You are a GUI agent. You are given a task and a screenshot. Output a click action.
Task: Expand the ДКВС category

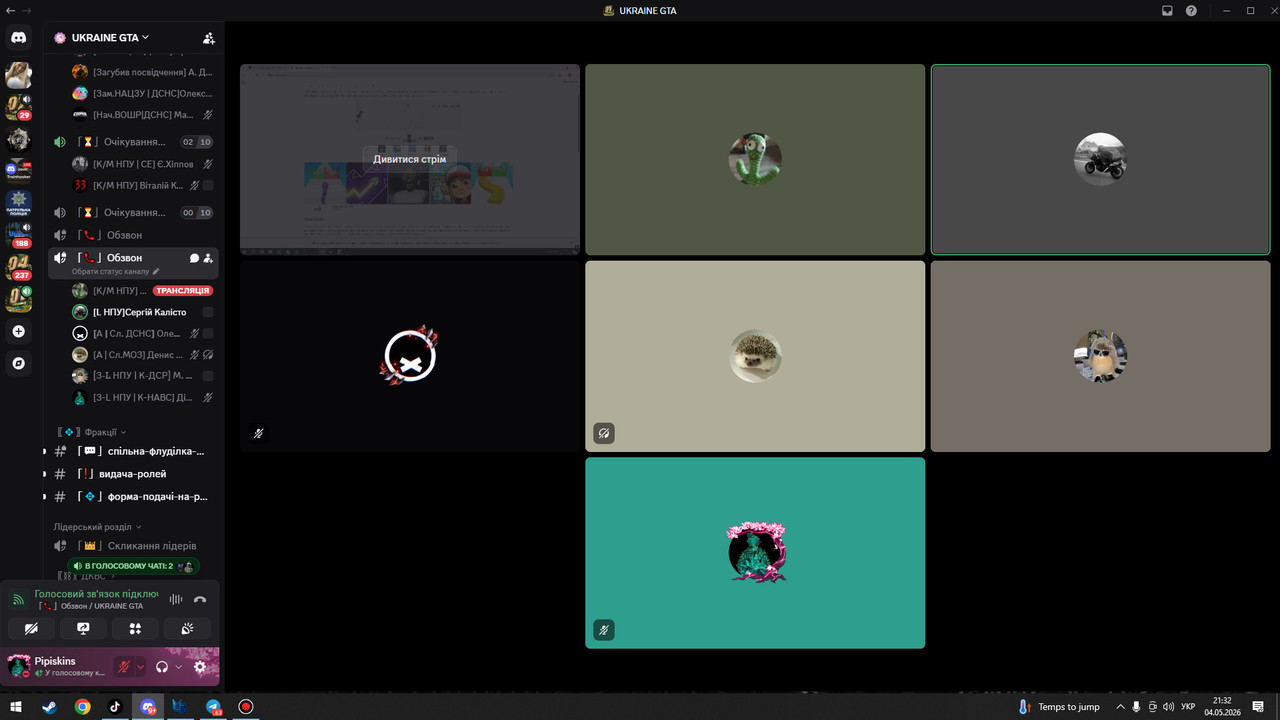85,576
